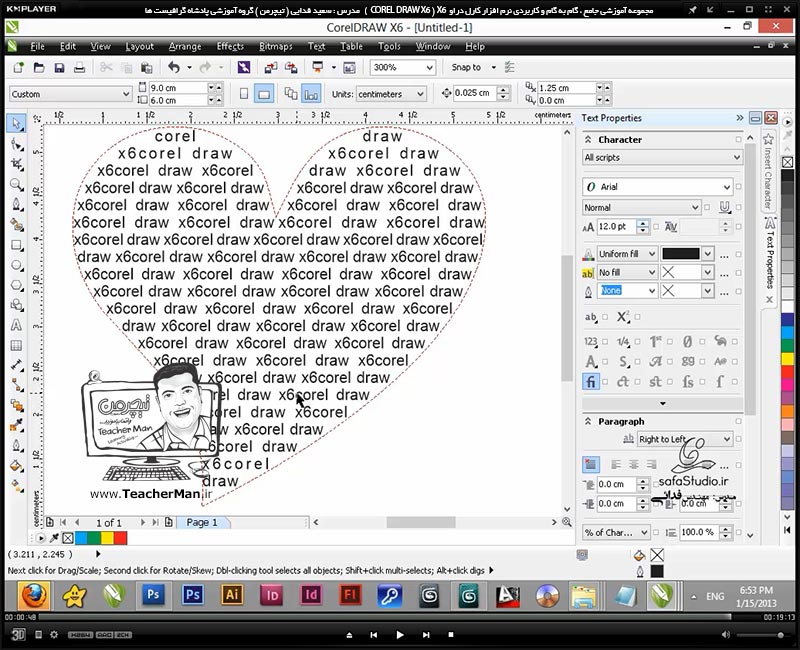This screenshot has height=650, width=800.
Task: Toggle no horizontal alignment button in Paragraph
Action: tap(591, 464)
